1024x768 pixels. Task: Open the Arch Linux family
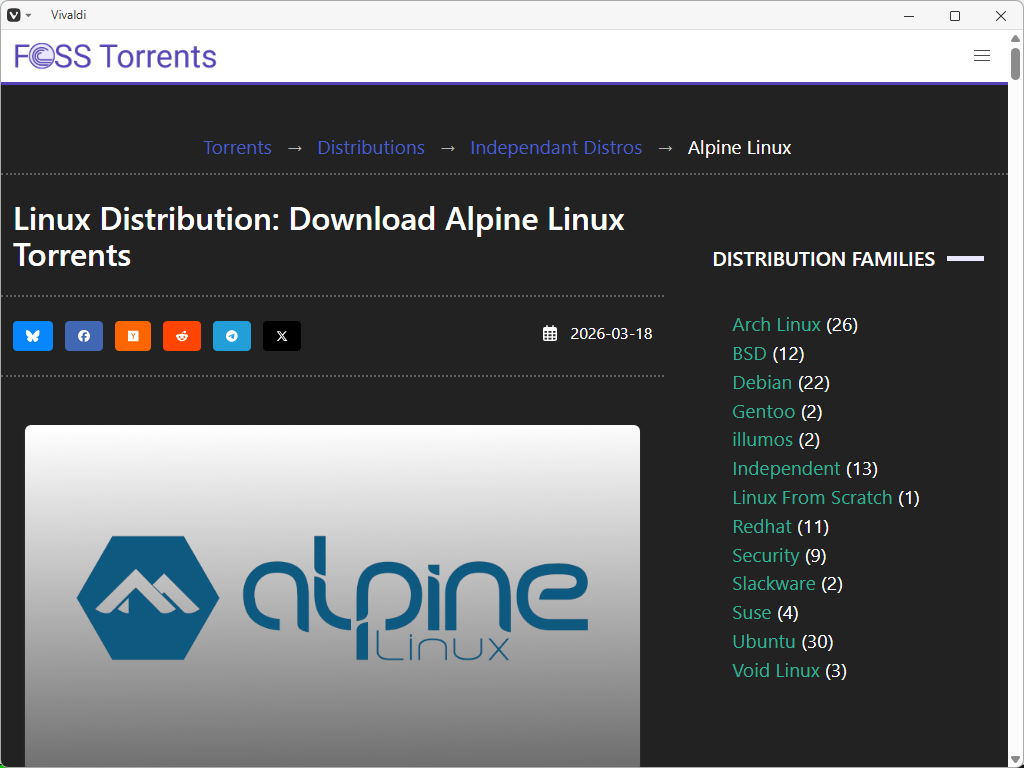[x=776, y=325]
